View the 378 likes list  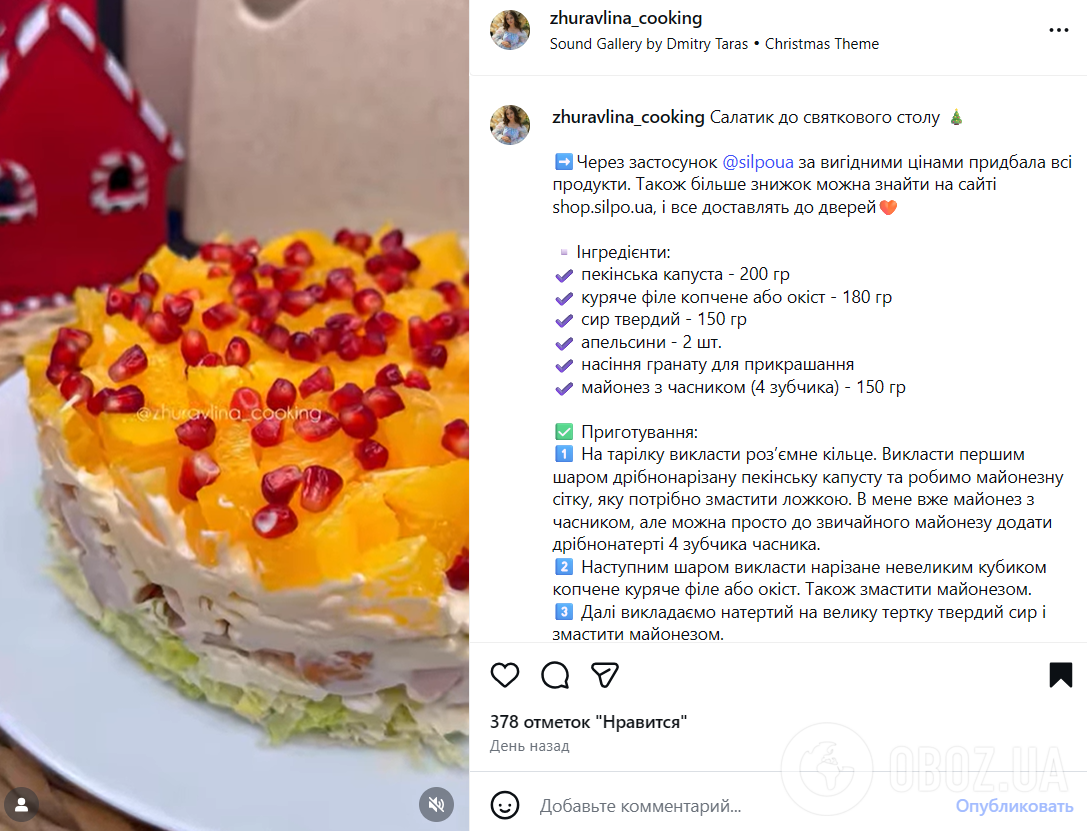588,722
